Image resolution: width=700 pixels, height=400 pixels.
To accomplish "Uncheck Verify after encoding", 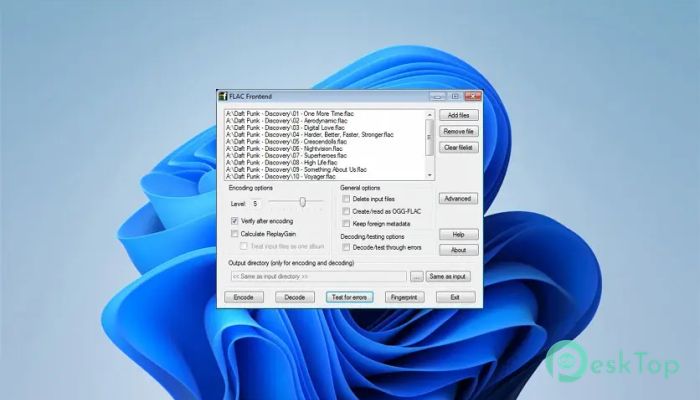I will (x=234, y=221).
